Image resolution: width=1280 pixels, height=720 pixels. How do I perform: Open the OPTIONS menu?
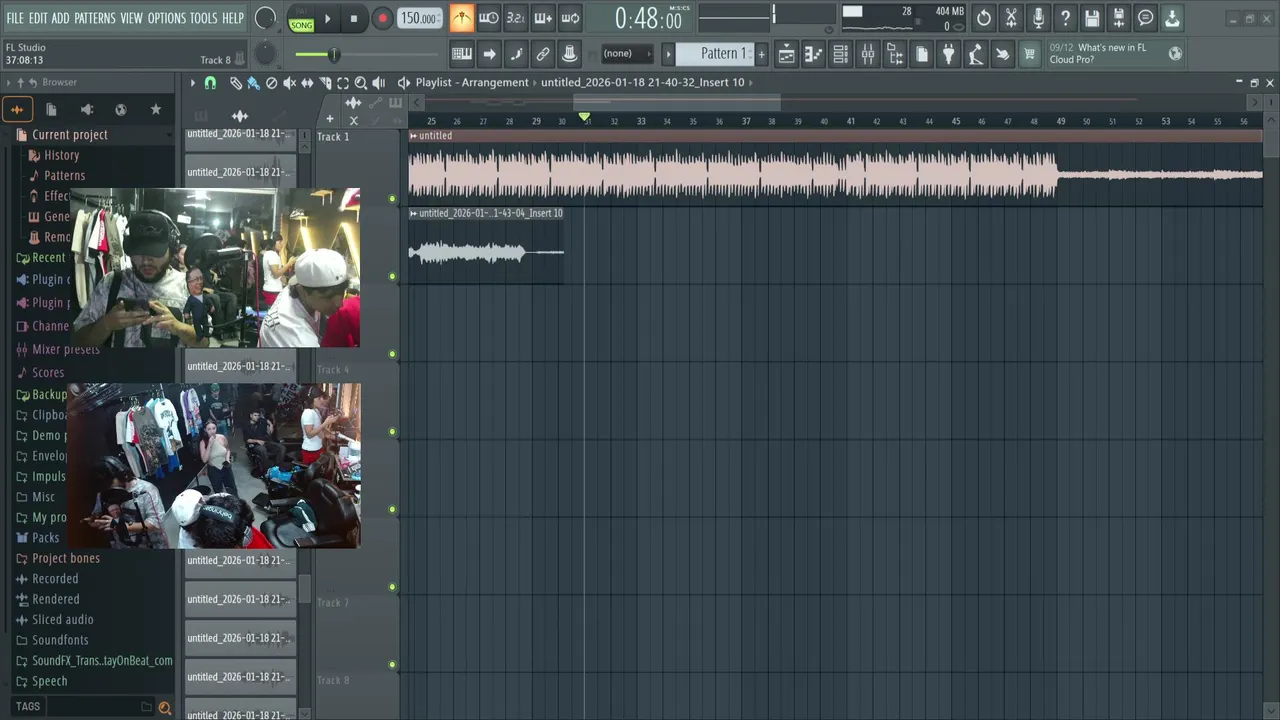click(x=167, y=18)
